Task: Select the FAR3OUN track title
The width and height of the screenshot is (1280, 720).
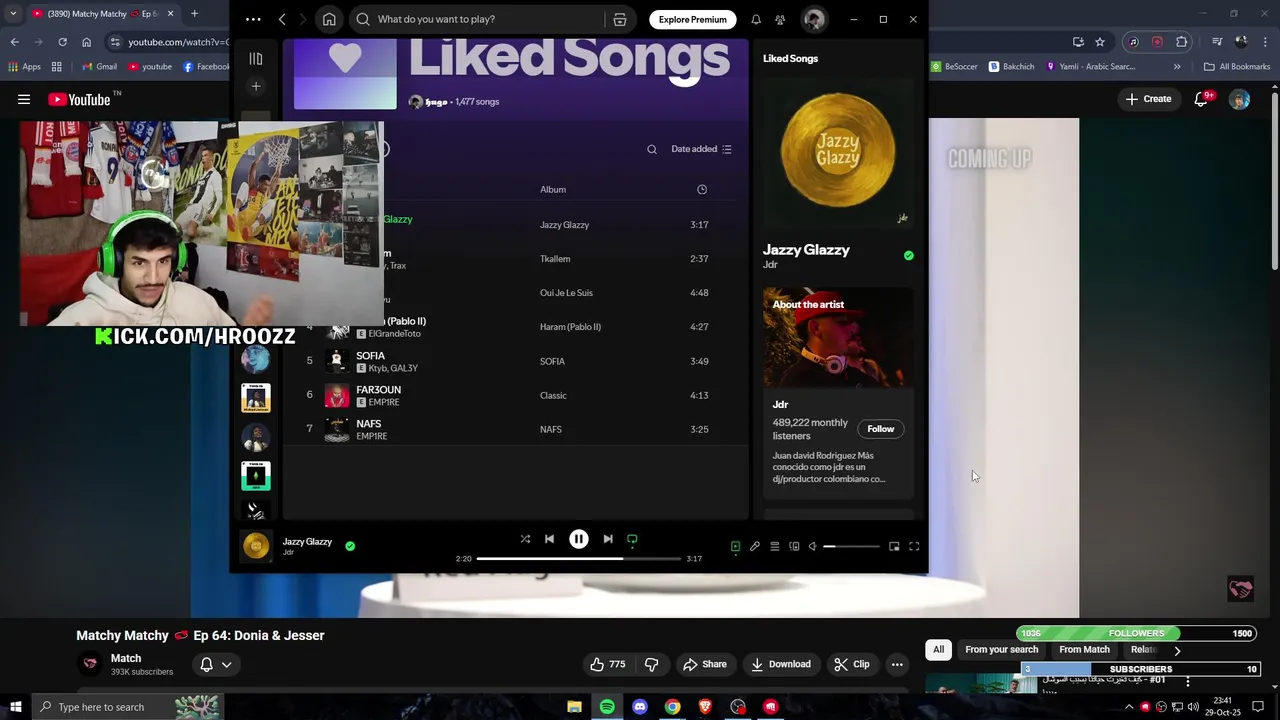Action: pos(378,390)
